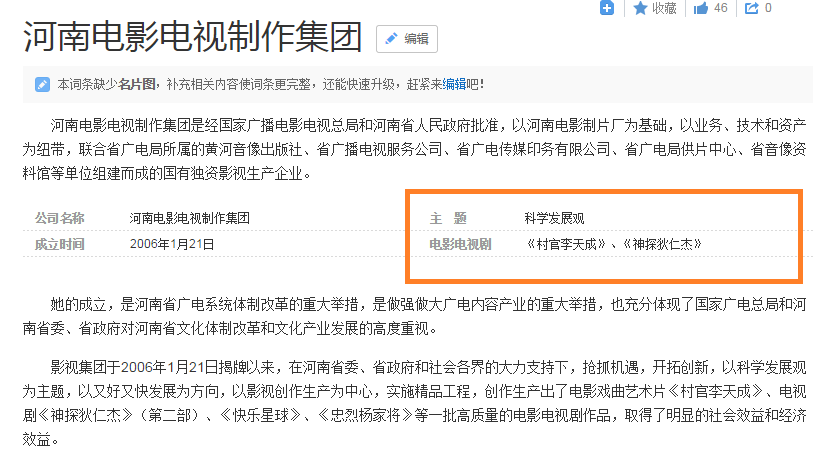The height and width of the screenshot is (452, 835).
Task: Click the page title 河南电影电视制作集团
Action: [193, 37]
